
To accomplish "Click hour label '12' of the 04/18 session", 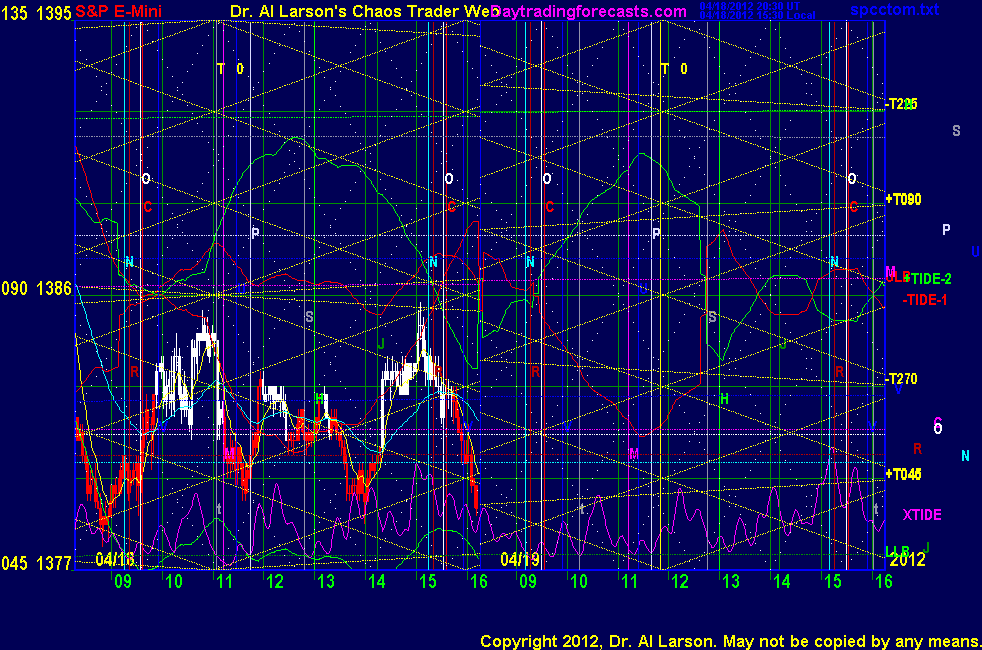I will coord(276,582).
